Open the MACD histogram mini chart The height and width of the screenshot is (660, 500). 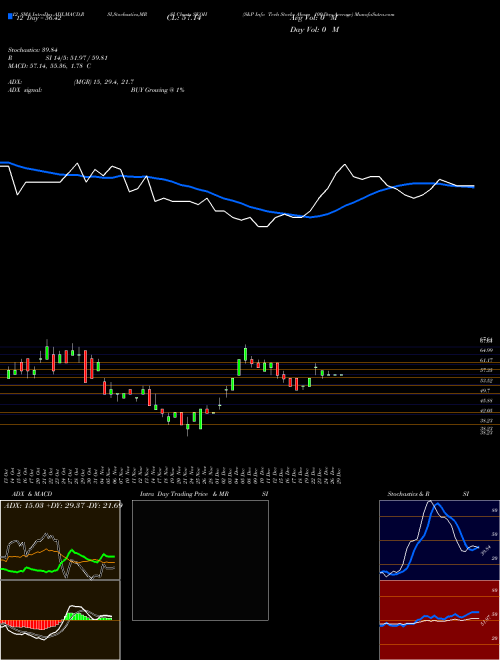point(60,620)
